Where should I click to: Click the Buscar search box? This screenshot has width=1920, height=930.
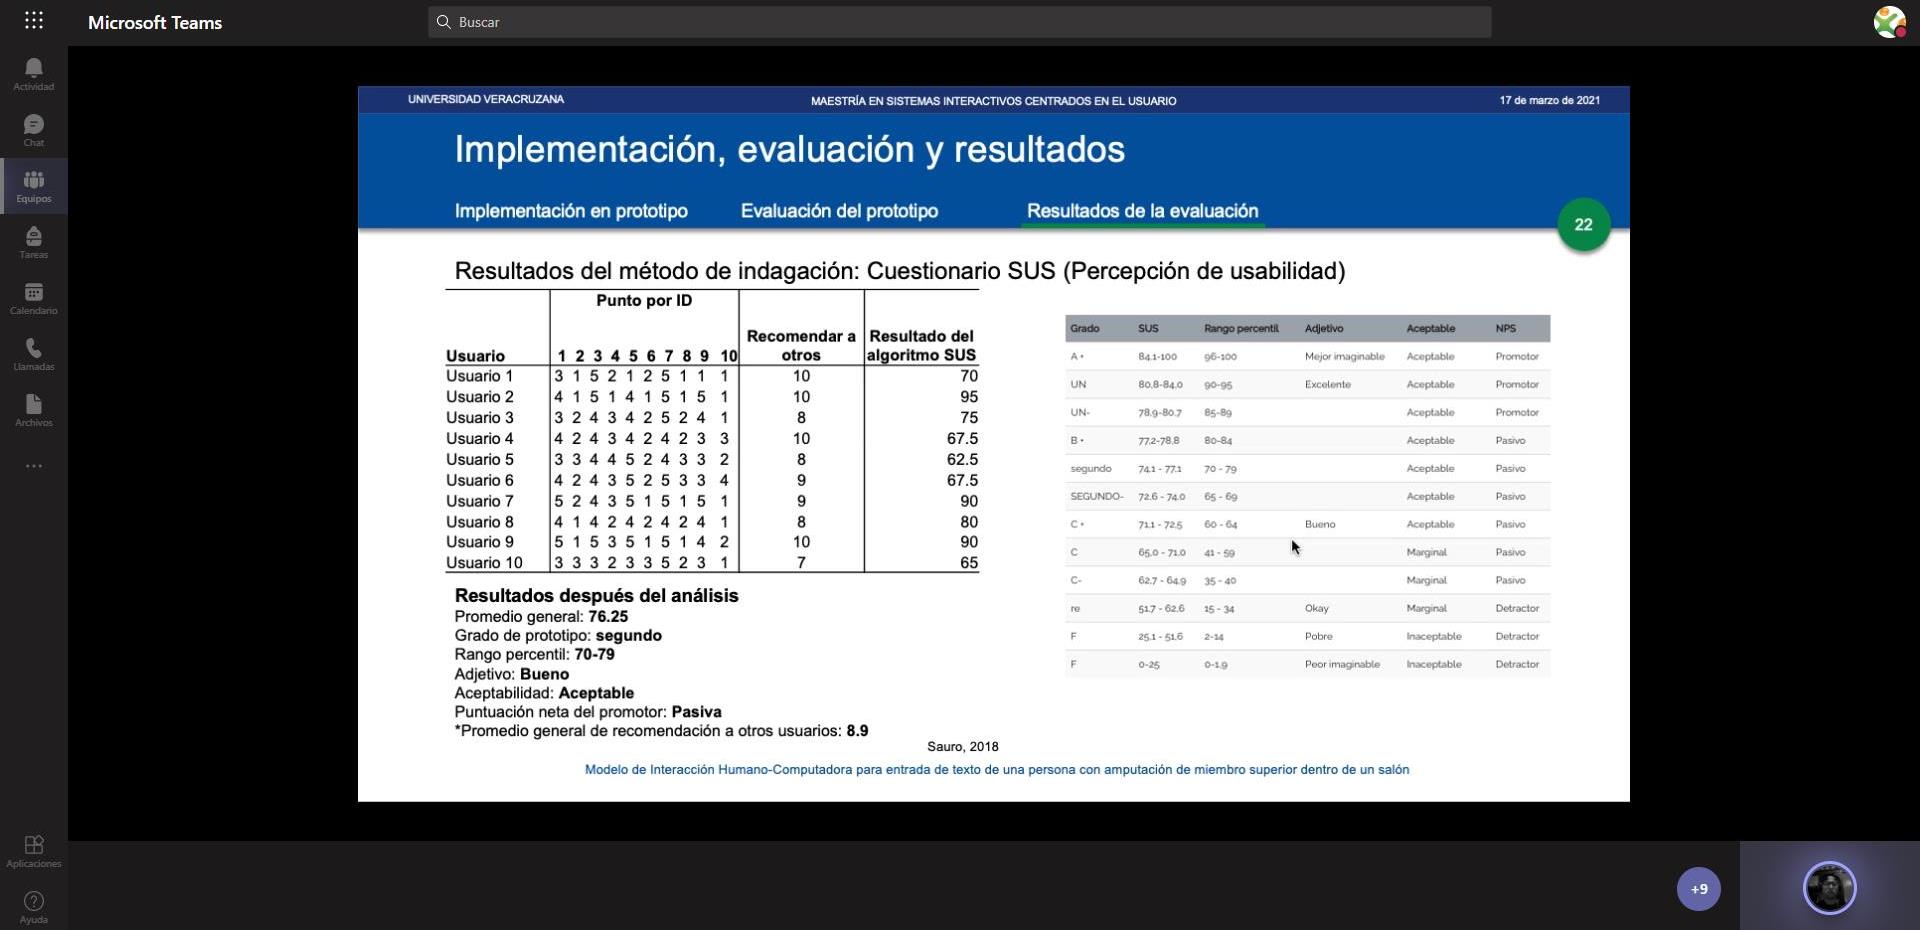coord(960,22)
